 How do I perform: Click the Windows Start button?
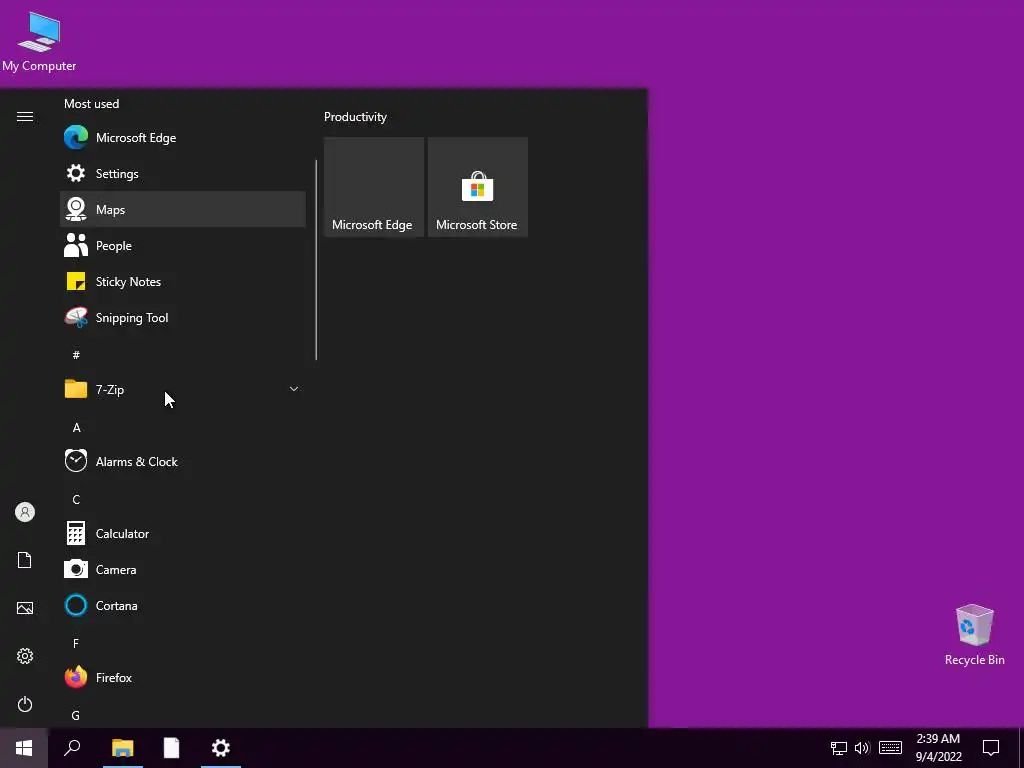(x=24, y=748)
